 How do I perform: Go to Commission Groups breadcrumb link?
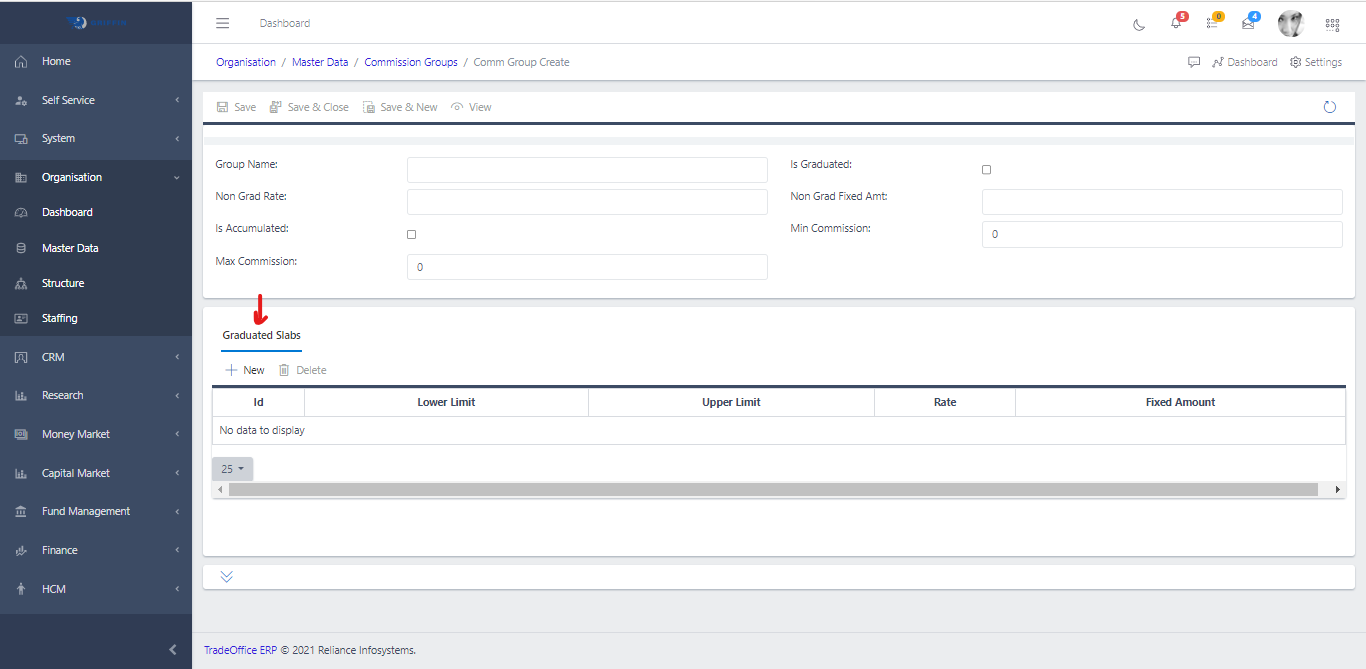pyautogui.click(x=410, y=62)
